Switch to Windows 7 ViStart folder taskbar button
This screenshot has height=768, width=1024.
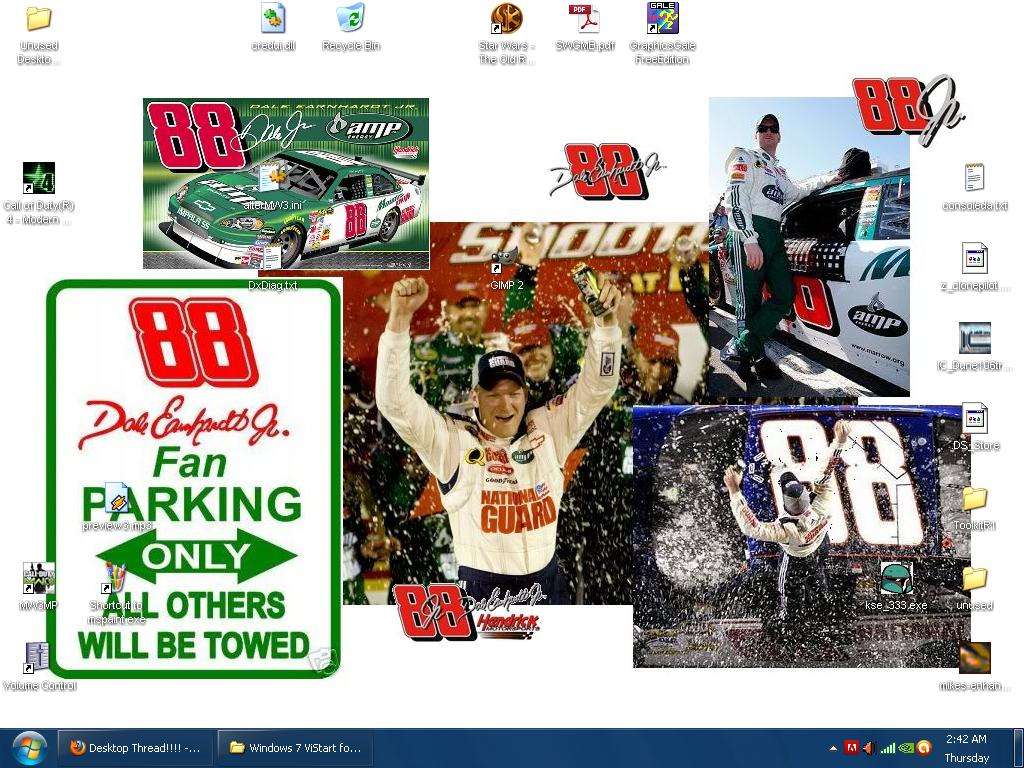pos(295,748)
